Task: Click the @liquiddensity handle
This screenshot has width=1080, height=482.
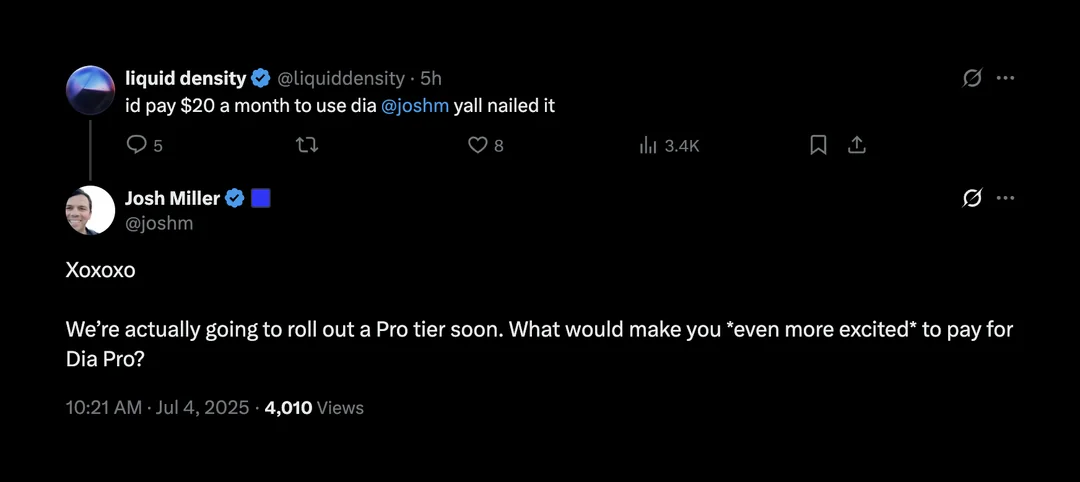Action: click(x=341, y=78)
